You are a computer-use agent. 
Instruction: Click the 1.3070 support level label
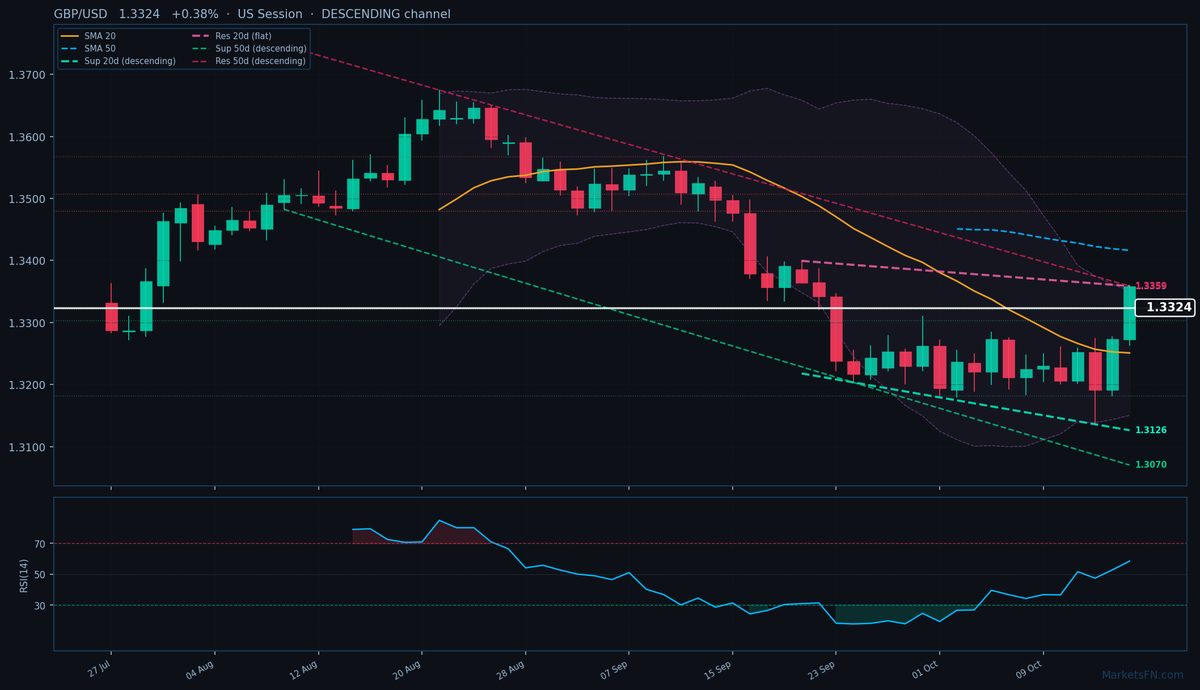click(1151, 465)
